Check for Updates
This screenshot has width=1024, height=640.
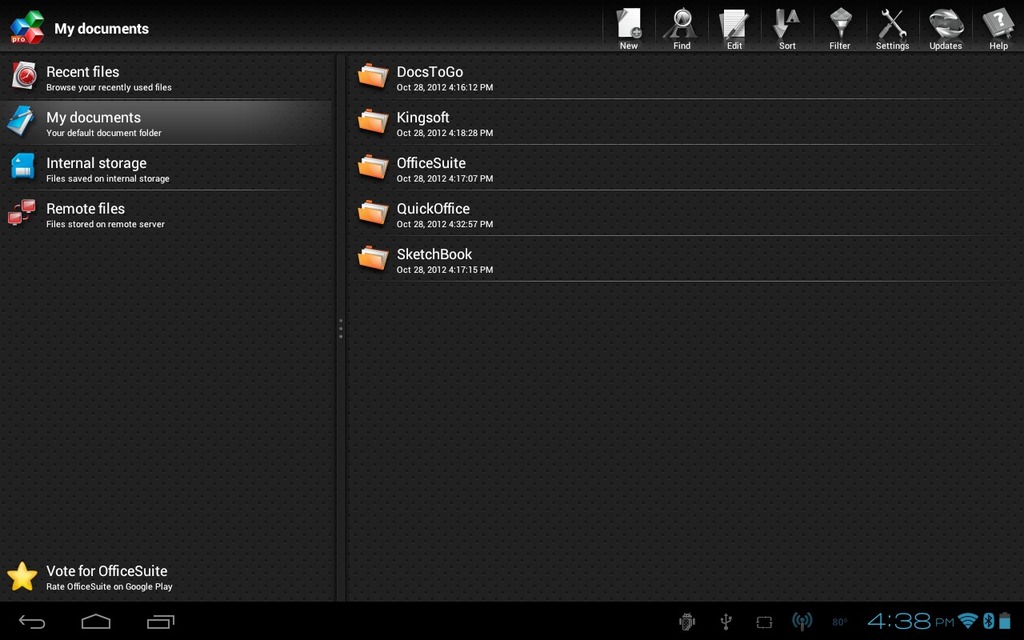point(946,28)
